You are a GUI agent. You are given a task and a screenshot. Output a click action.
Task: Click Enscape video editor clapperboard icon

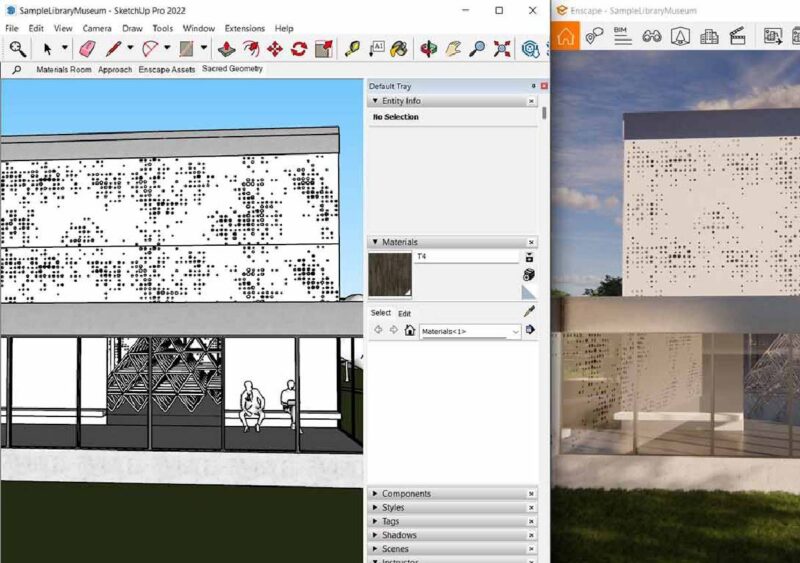(x=738, y=36)
